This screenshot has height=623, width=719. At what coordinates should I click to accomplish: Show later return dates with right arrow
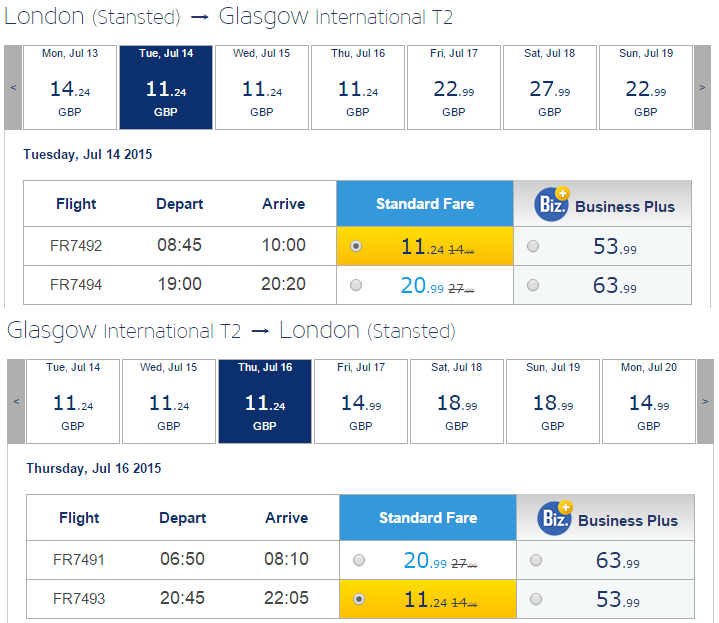coord(705,401)
